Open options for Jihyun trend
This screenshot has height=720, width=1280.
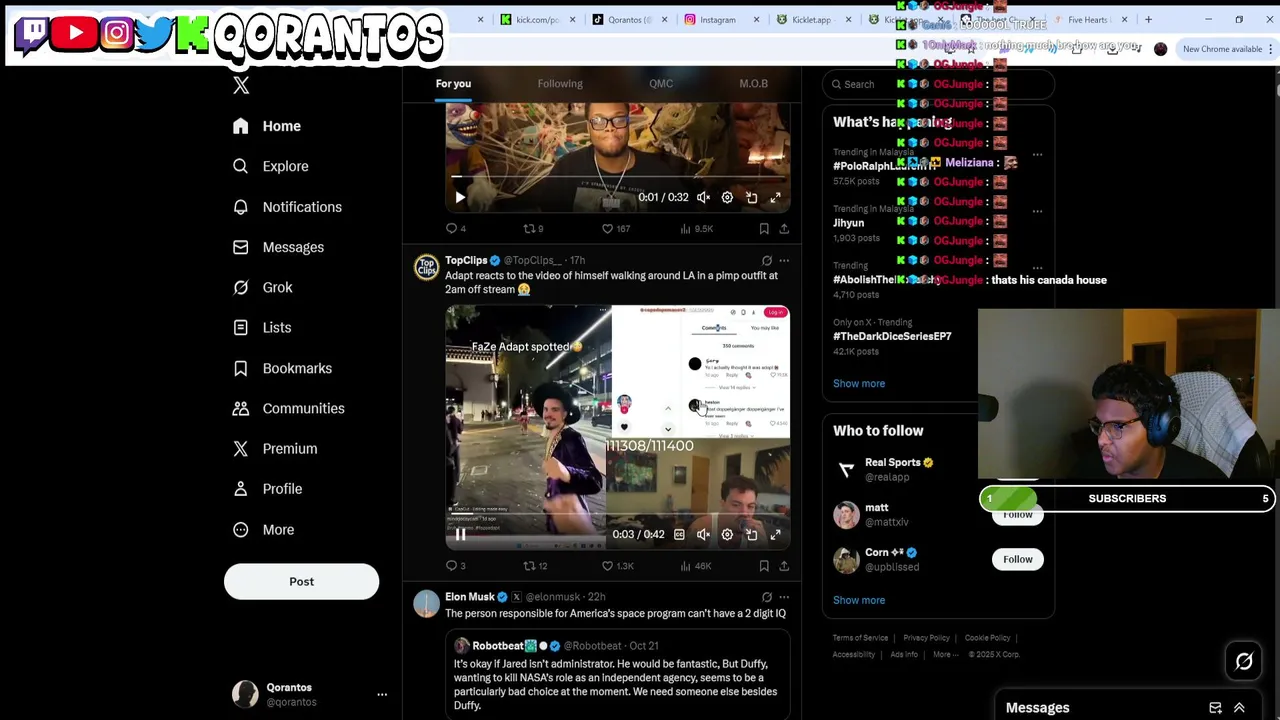pos(1037,211)
